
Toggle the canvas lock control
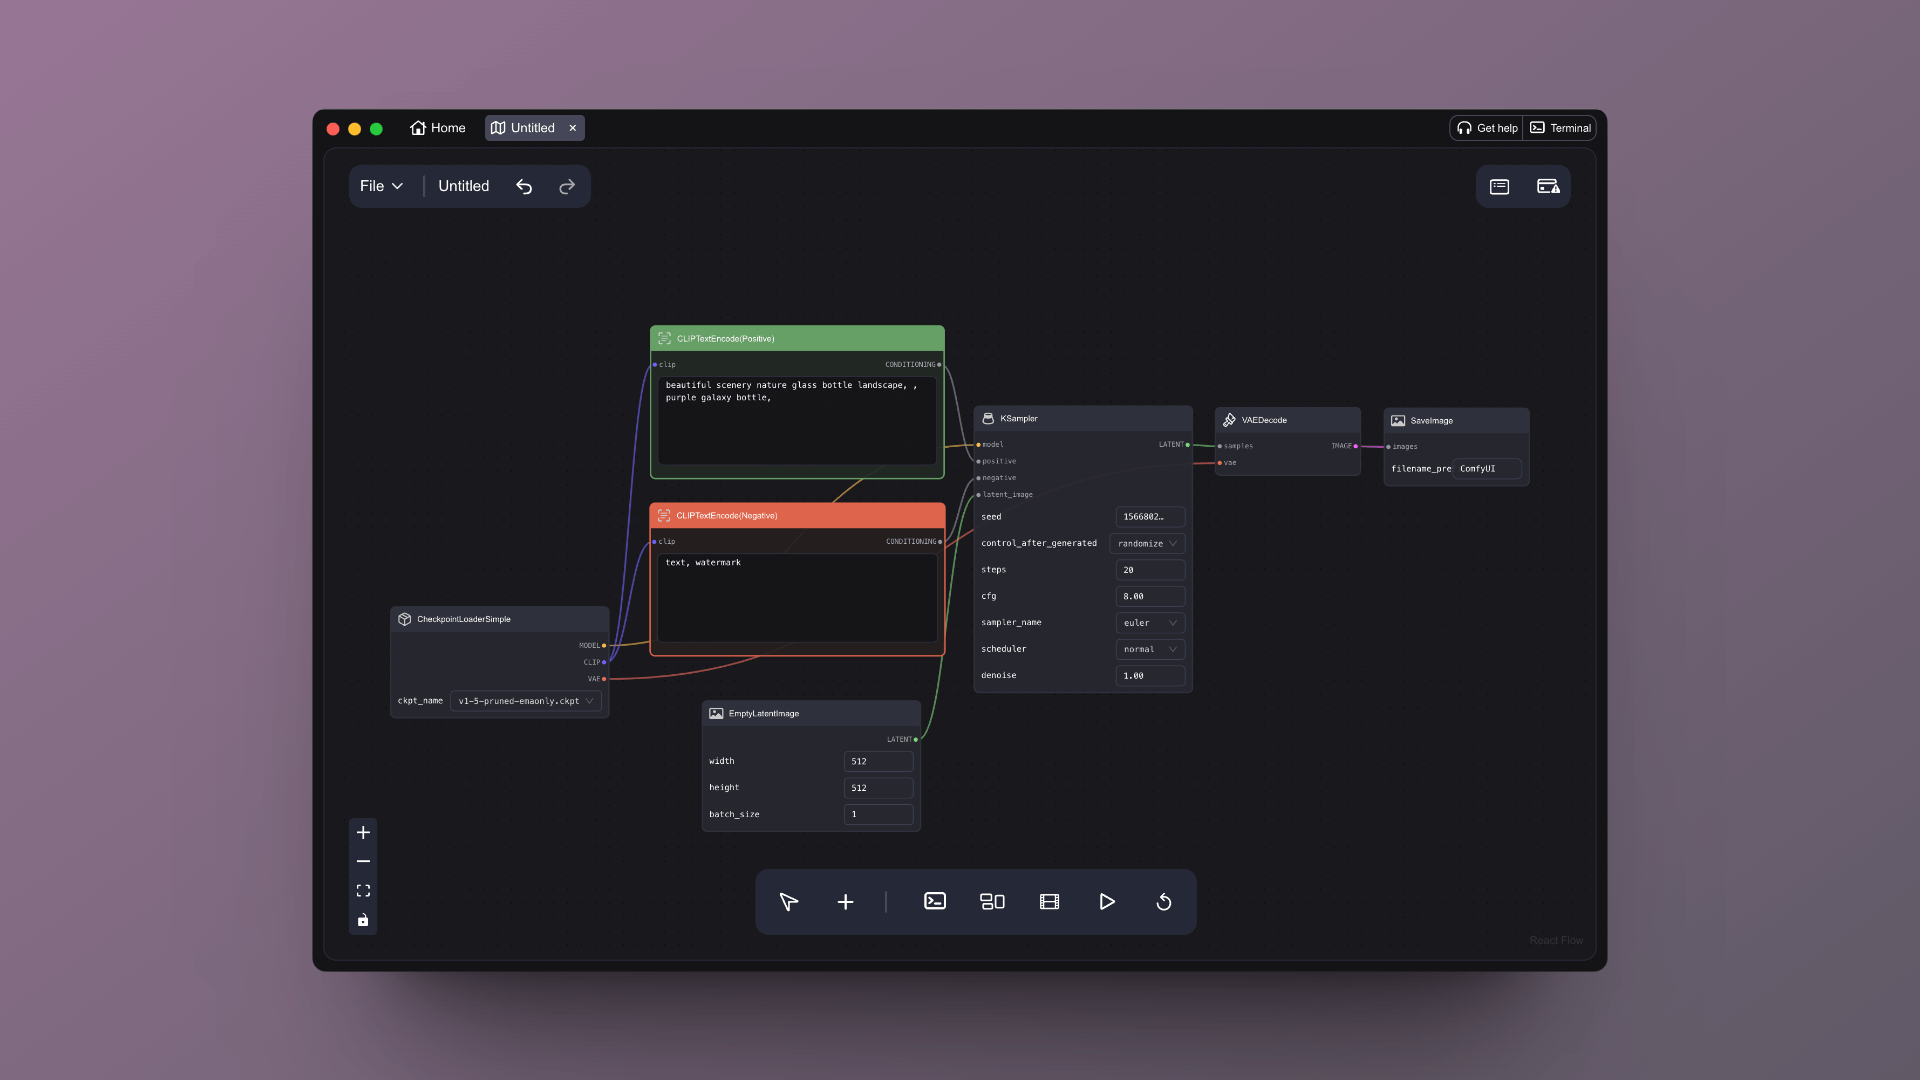tap(363, 920)
